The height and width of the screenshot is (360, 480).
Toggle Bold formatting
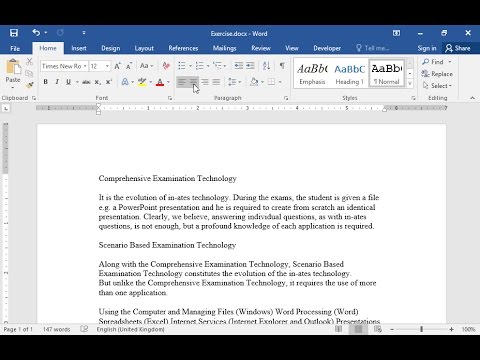45,82
